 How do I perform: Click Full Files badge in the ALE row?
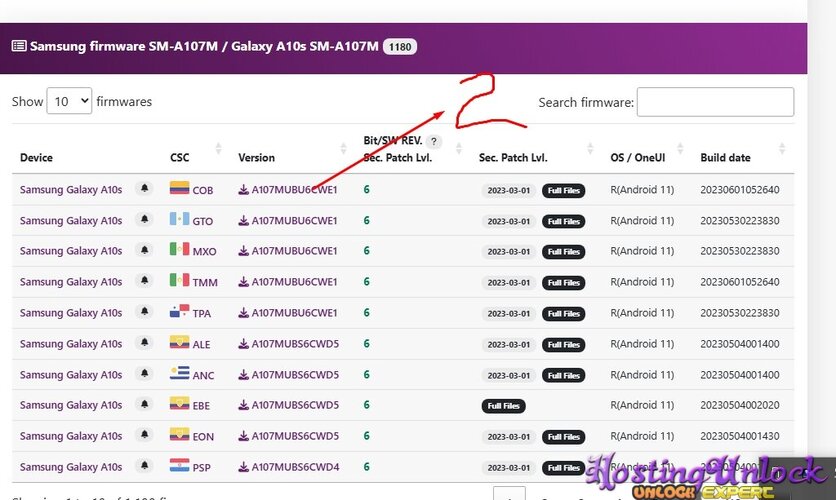tap(564, 344)
